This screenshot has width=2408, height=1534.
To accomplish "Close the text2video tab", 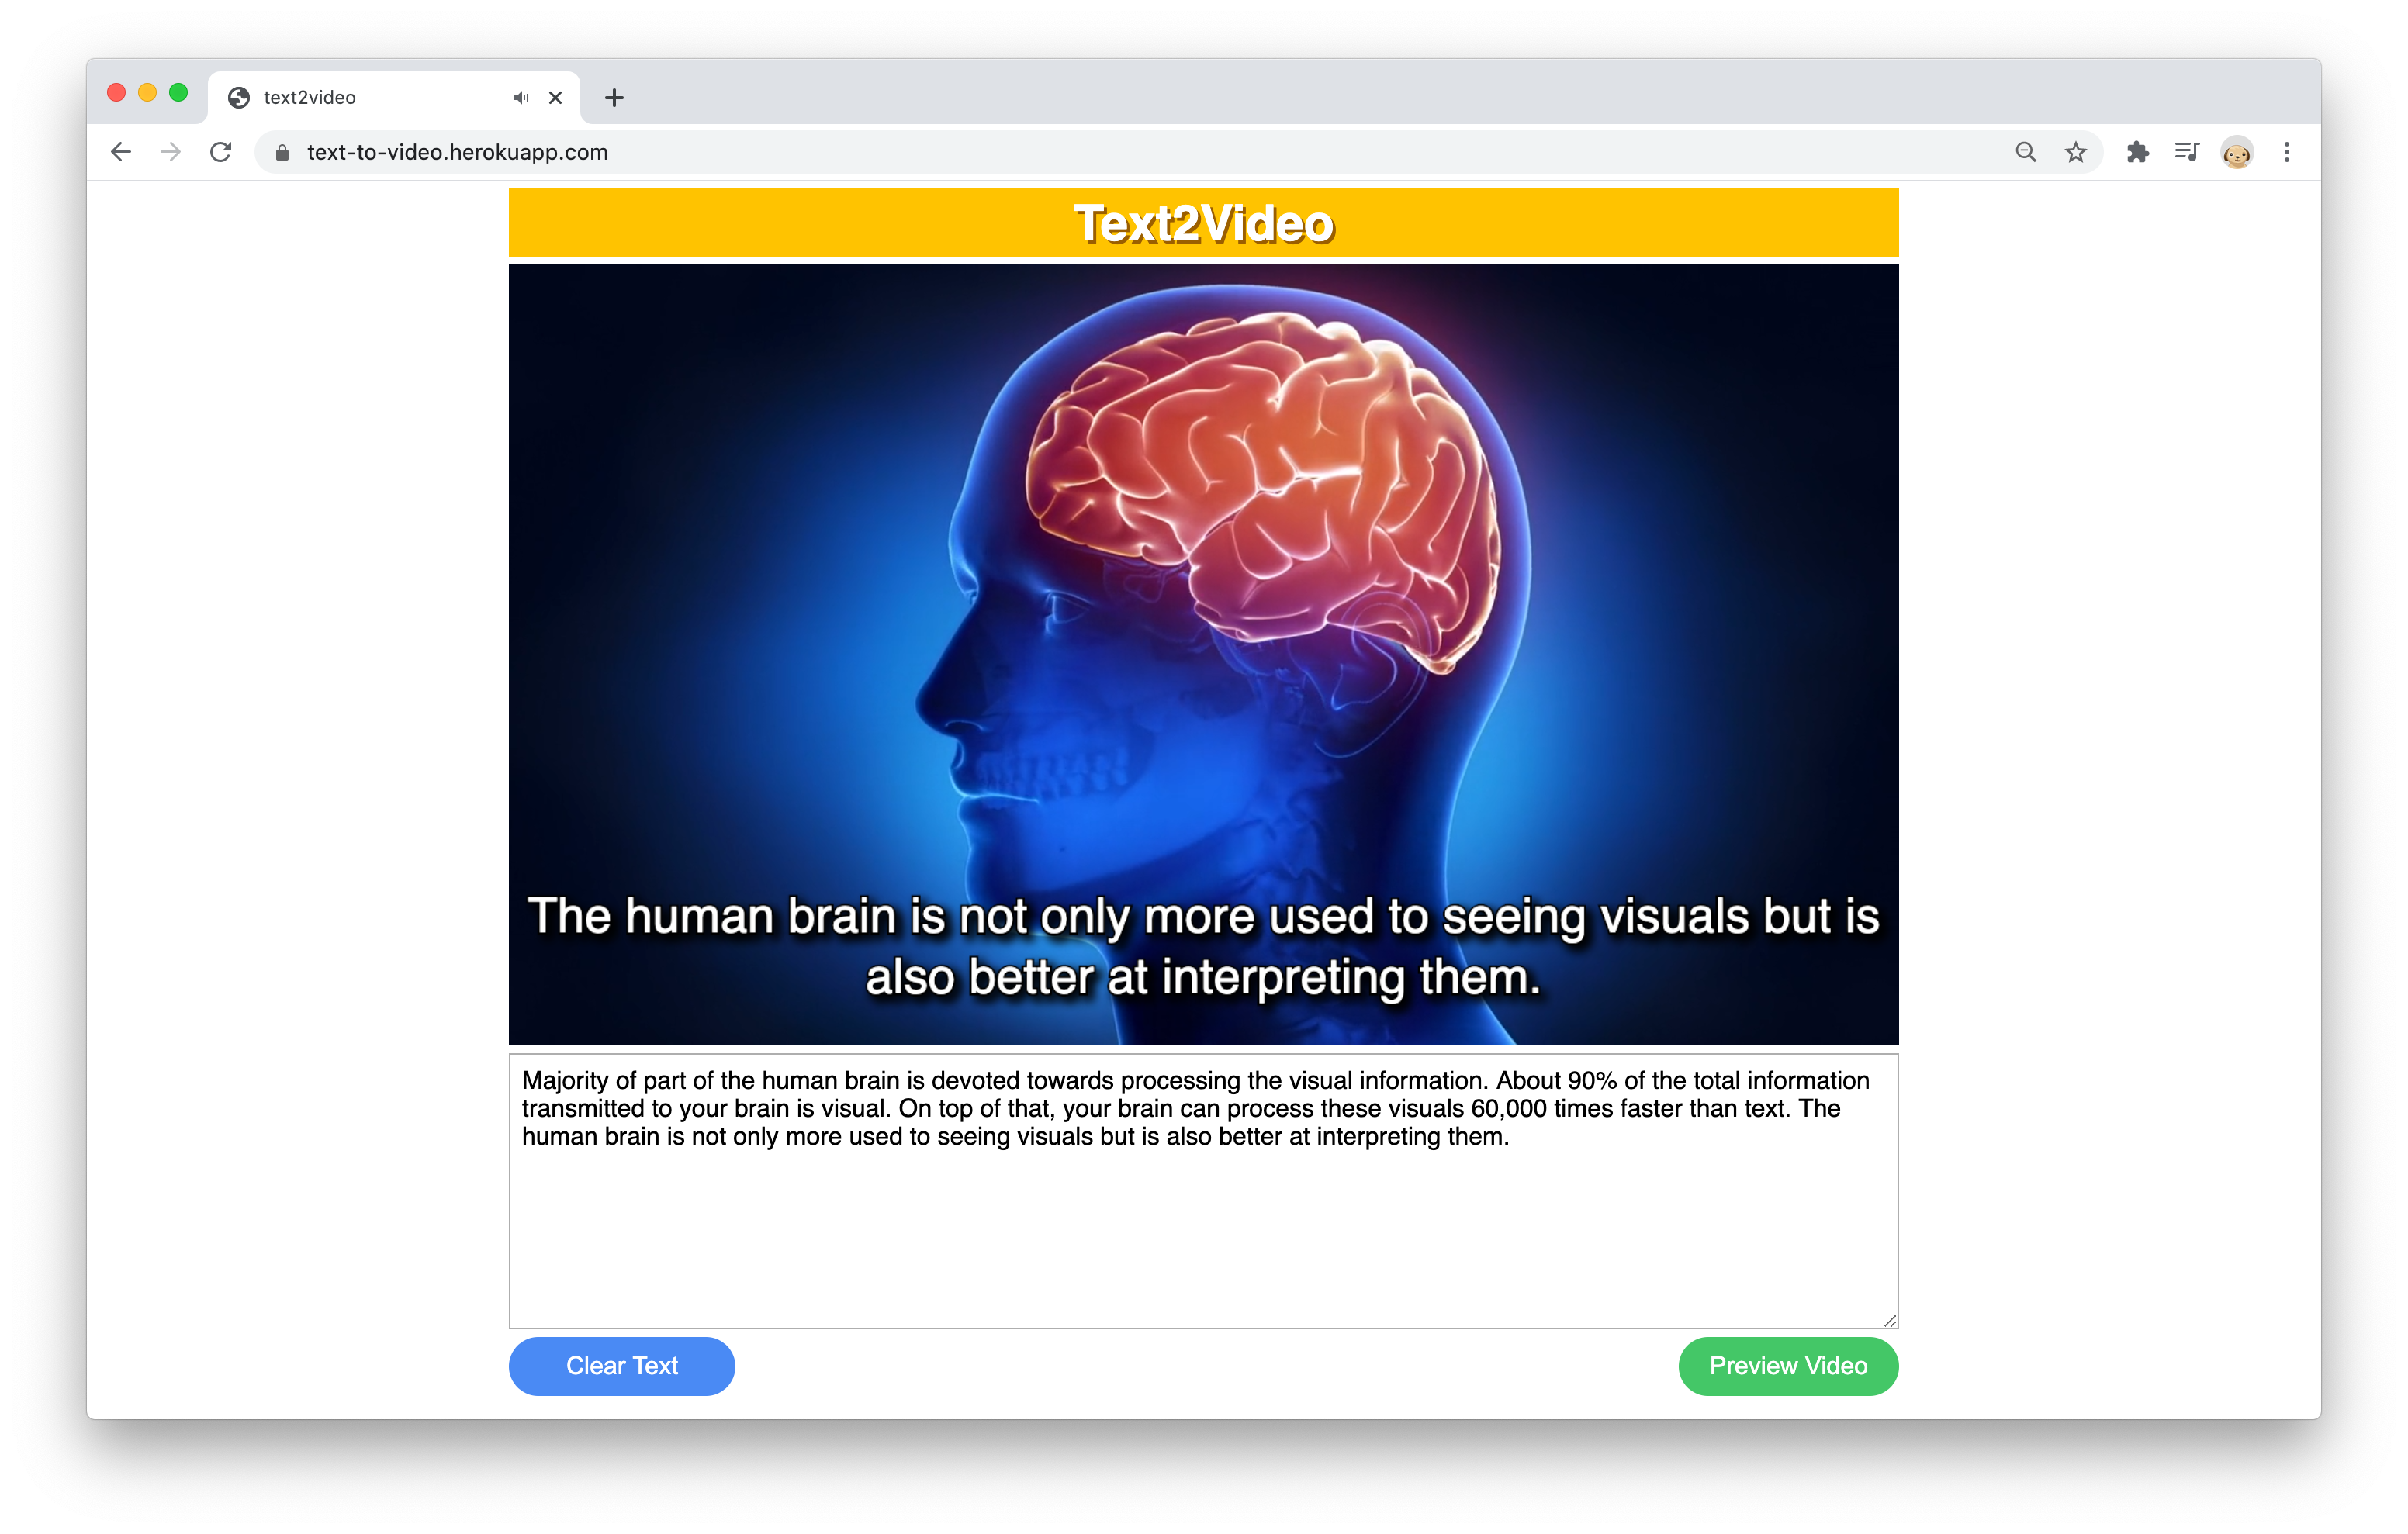I will pyautogui.click(x=556, y=98).
